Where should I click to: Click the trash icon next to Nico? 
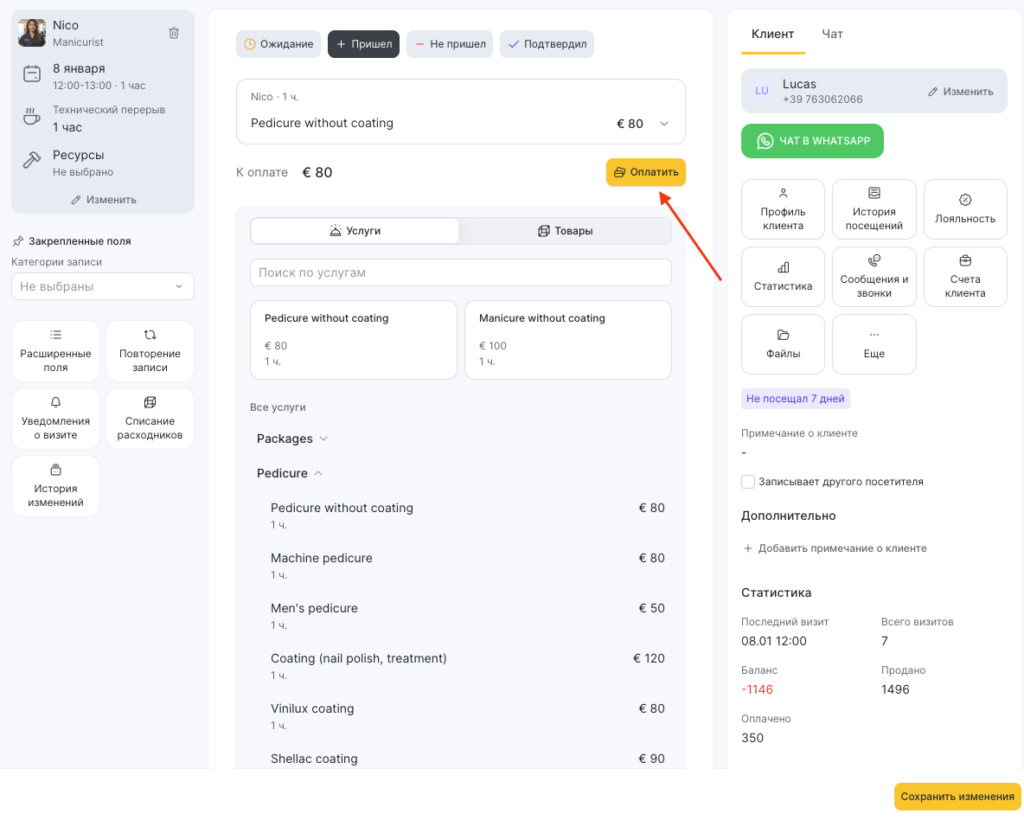click(x=174, y=33)
